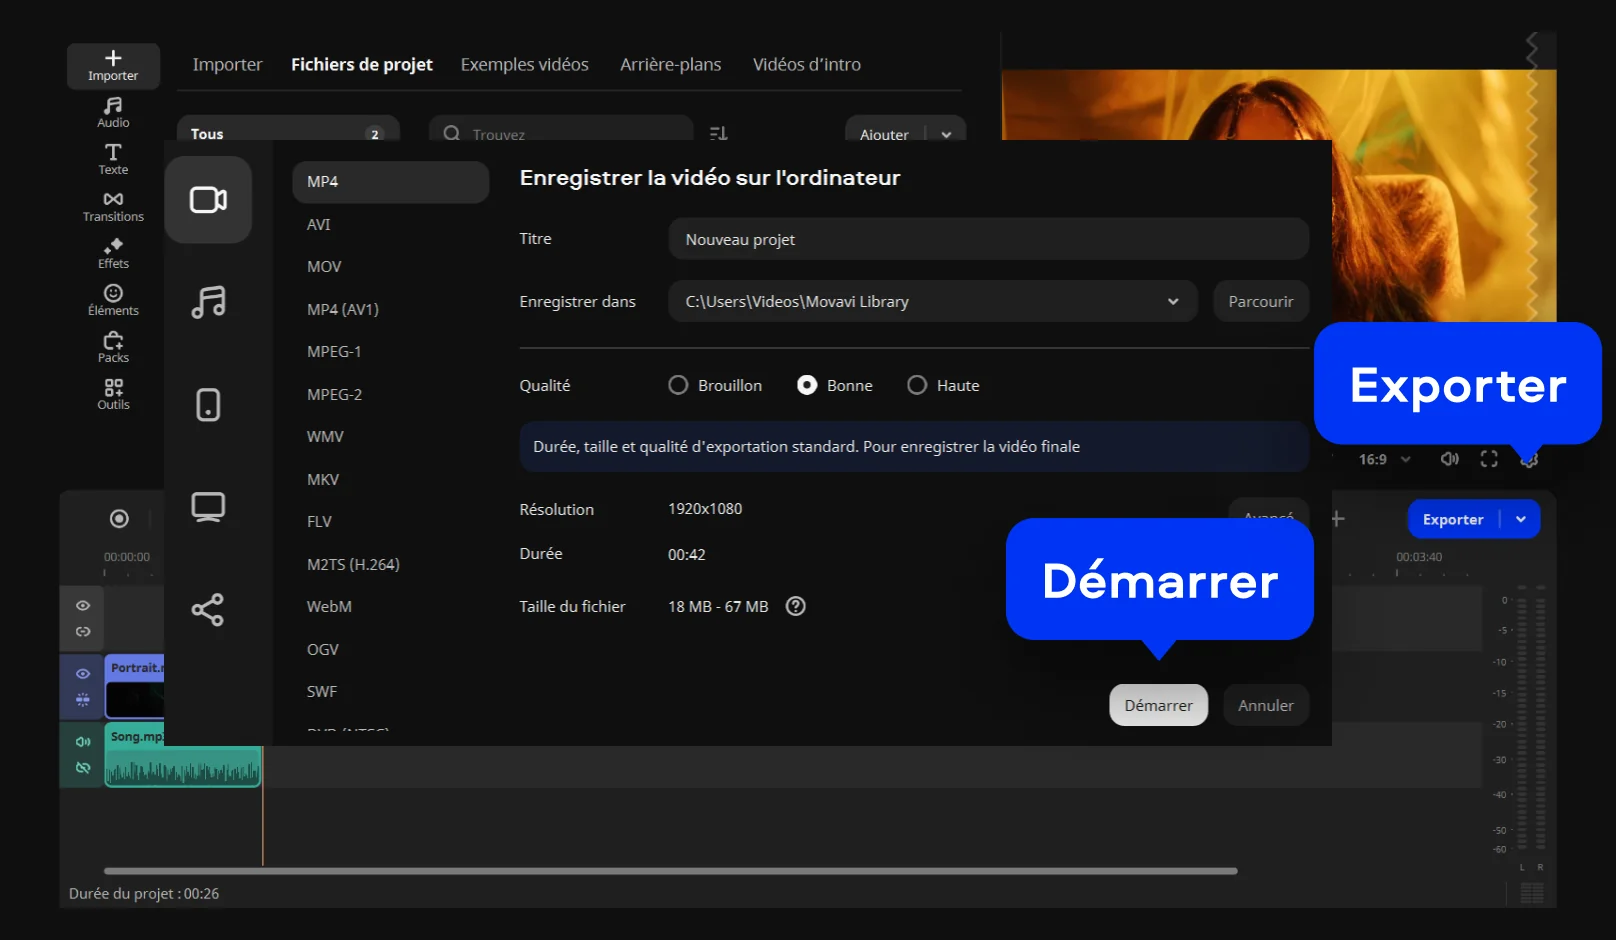Open the Éléments panel icon
This screenshot has width=1616, height=940.
point(113,300)
